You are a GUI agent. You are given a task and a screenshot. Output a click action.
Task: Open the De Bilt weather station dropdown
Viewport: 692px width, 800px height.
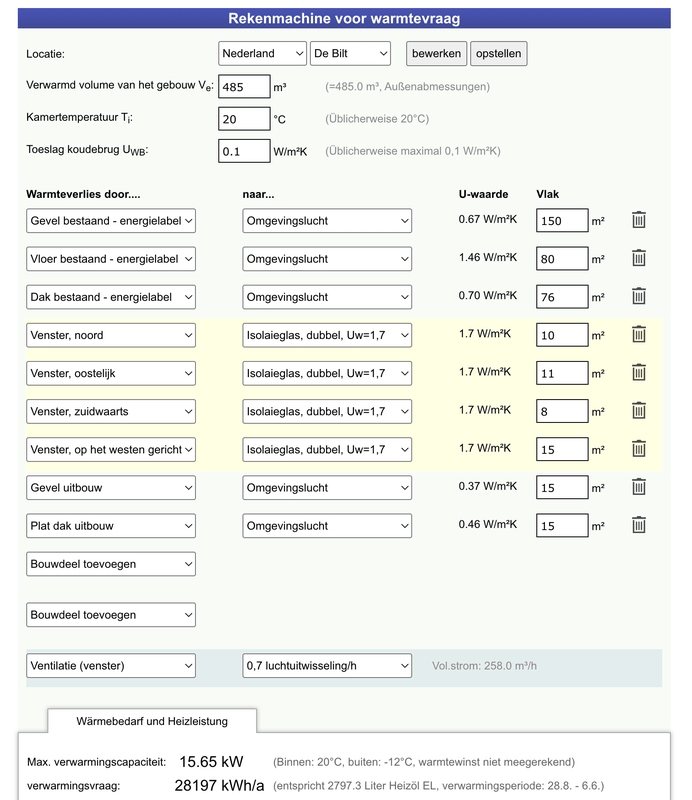pos(350,53)
